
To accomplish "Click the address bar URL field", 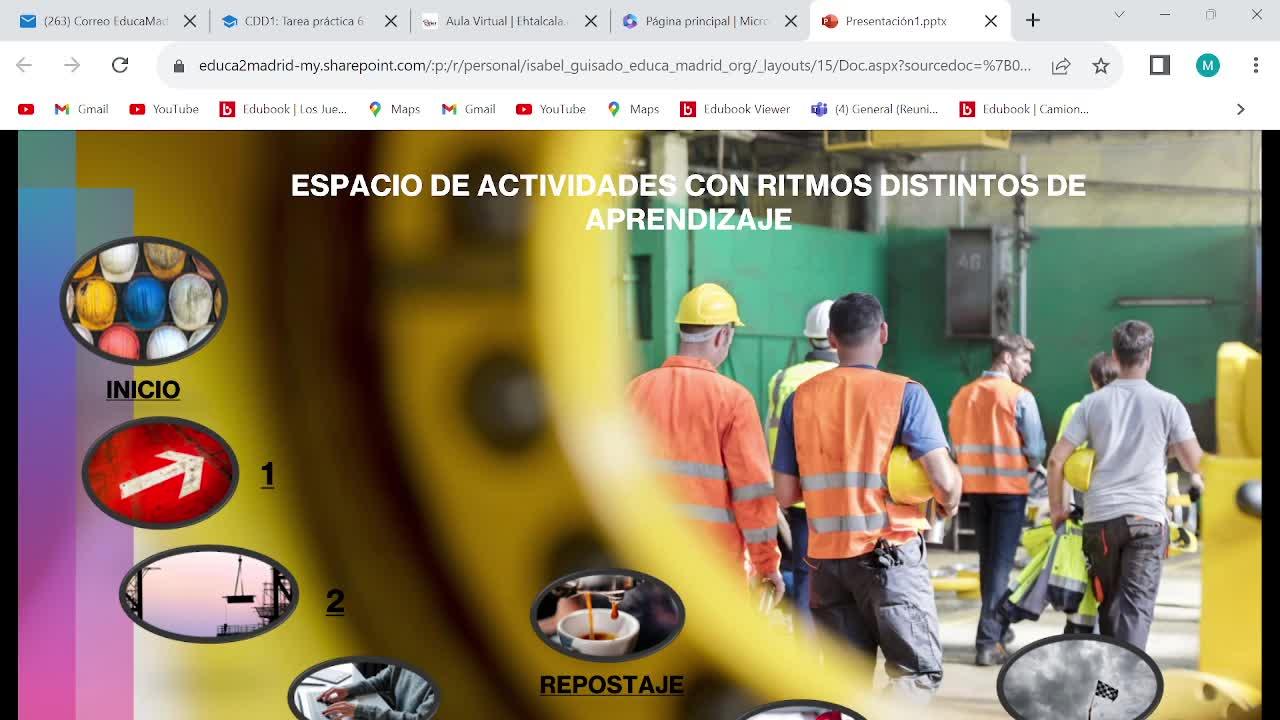I will coord(614,66).
